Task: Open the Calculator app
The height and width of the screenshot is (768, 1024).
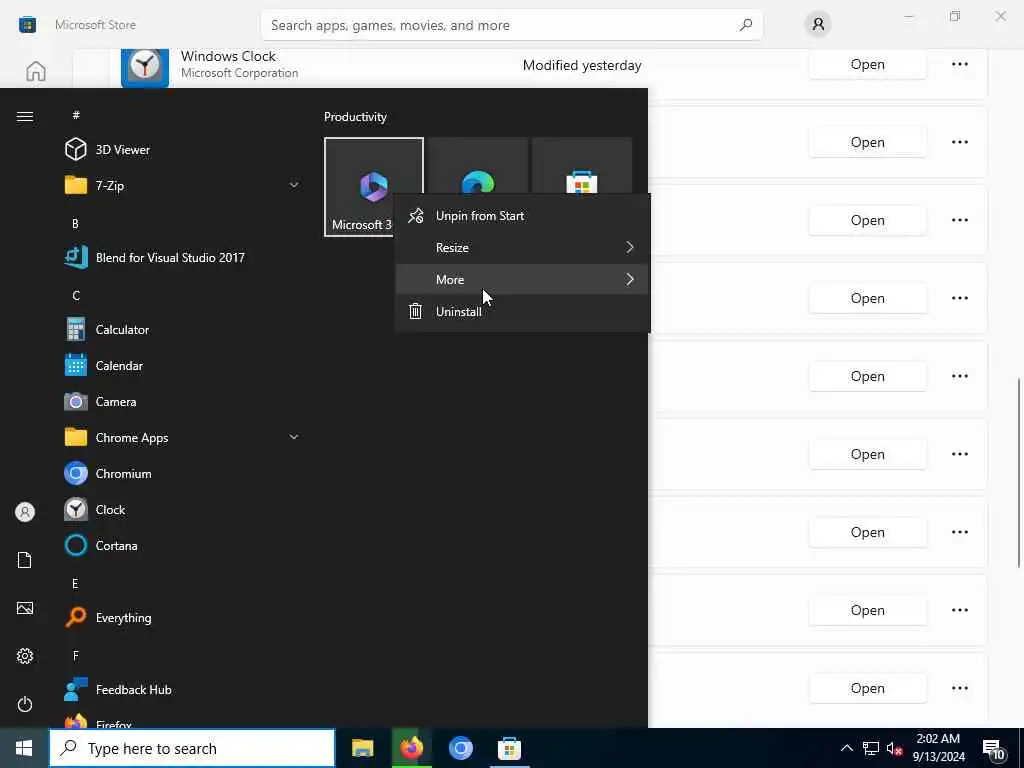Action: (x=181, y=330)
